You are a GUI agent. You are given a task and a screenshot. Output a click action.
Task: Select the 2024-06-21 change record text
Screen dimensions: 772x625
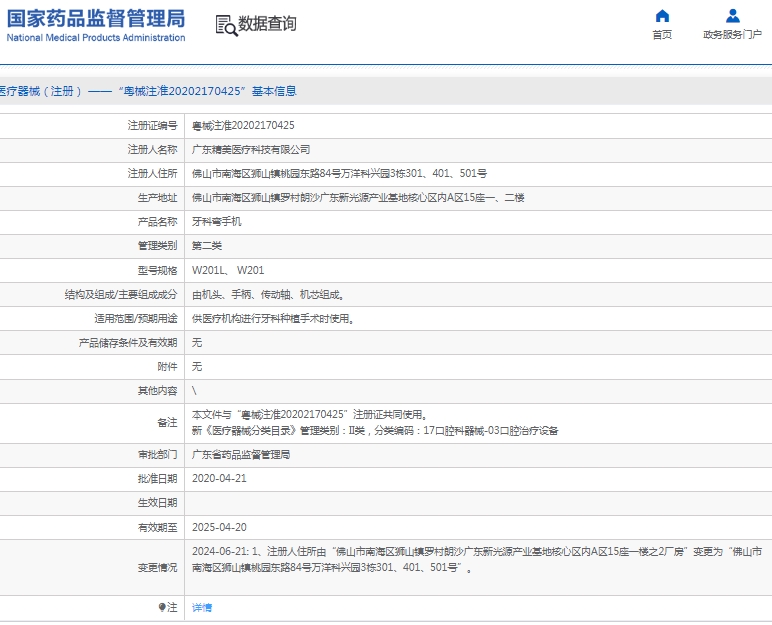point(477,559)
